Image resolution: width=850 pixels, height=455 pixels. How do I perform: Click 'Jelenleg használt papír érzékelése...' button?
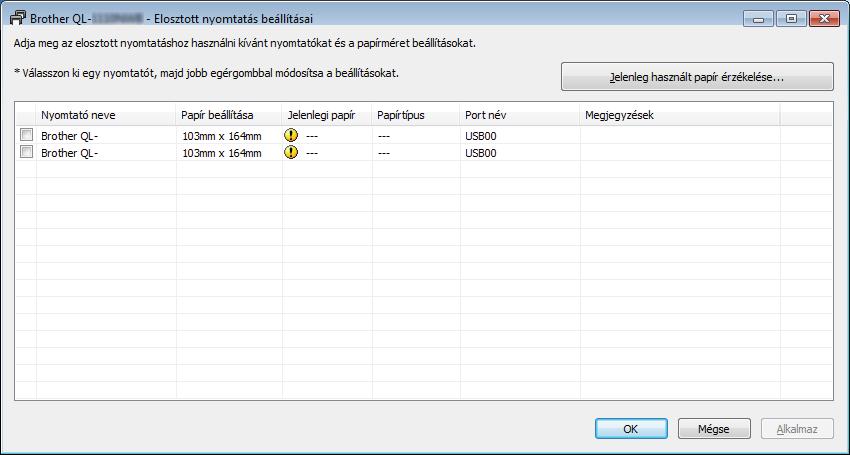tap(697, 76)
